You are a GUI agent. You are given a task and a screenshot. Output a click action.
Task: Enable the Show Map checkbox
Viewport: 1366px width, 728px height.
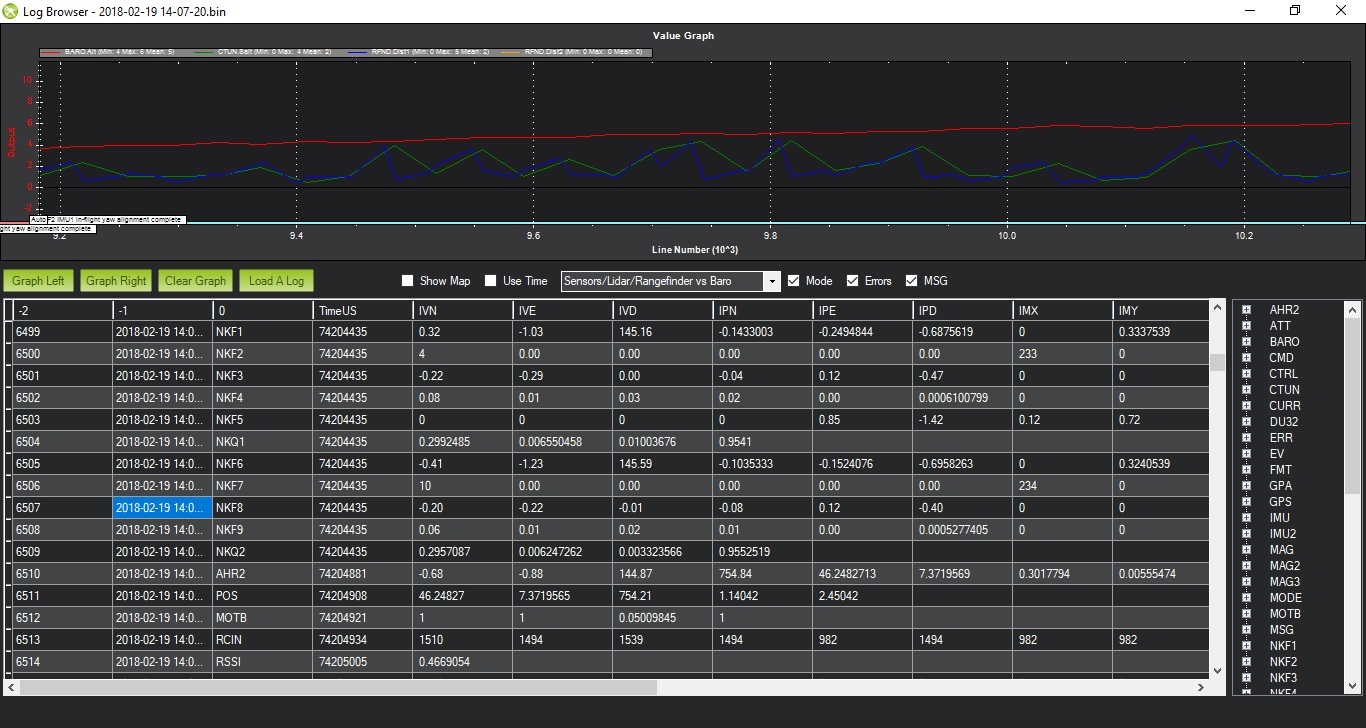(x=407, y=281)
